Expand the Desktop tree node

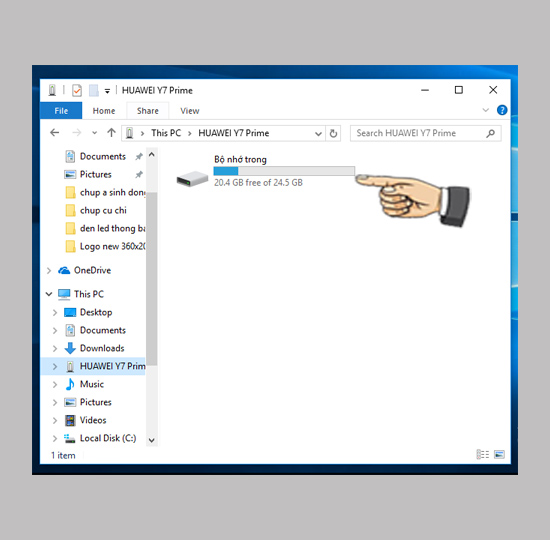click(x=55, y=313)
